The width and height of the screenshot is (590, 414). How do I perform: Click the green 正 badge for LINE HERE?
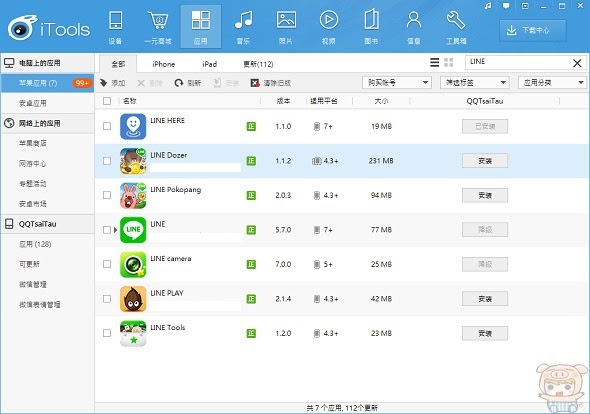(251, 126)
